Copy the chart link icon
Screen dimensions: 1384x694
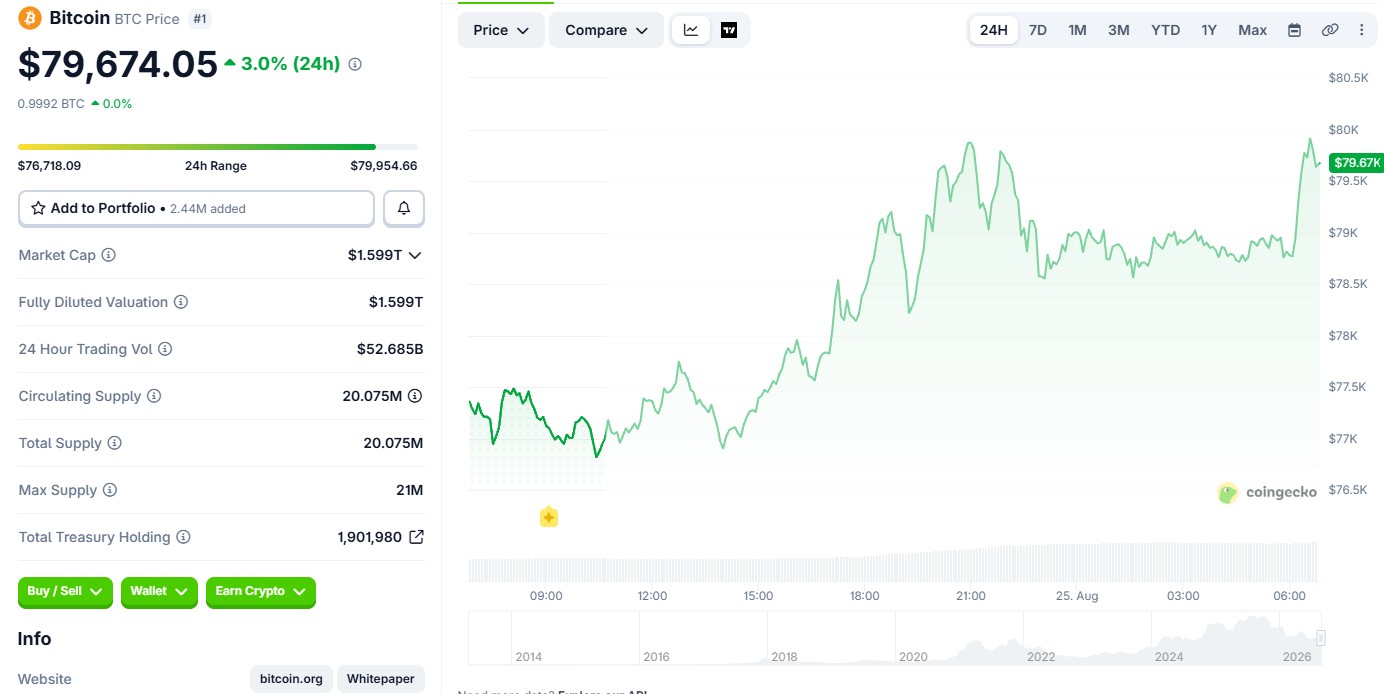1330,30
